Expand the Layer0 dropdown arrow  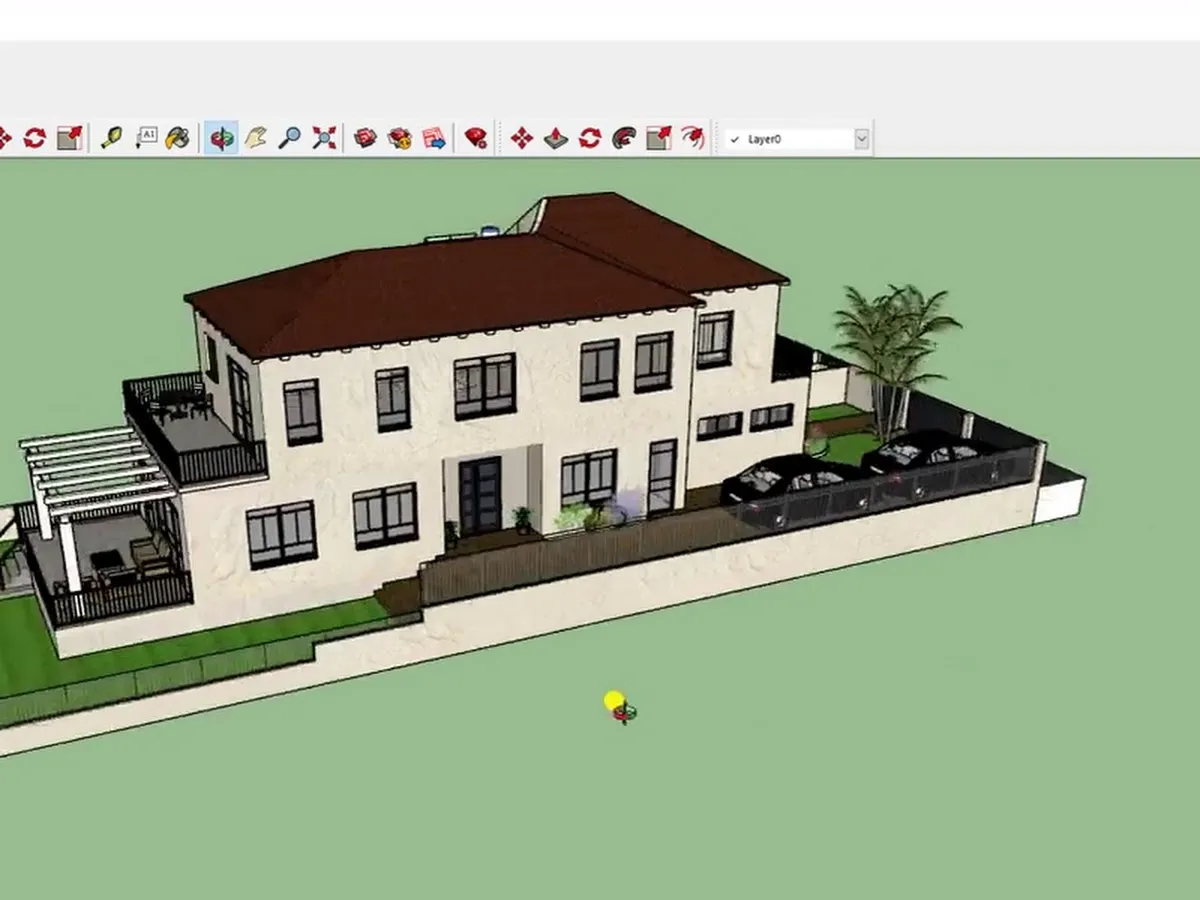tap(861, 139)
